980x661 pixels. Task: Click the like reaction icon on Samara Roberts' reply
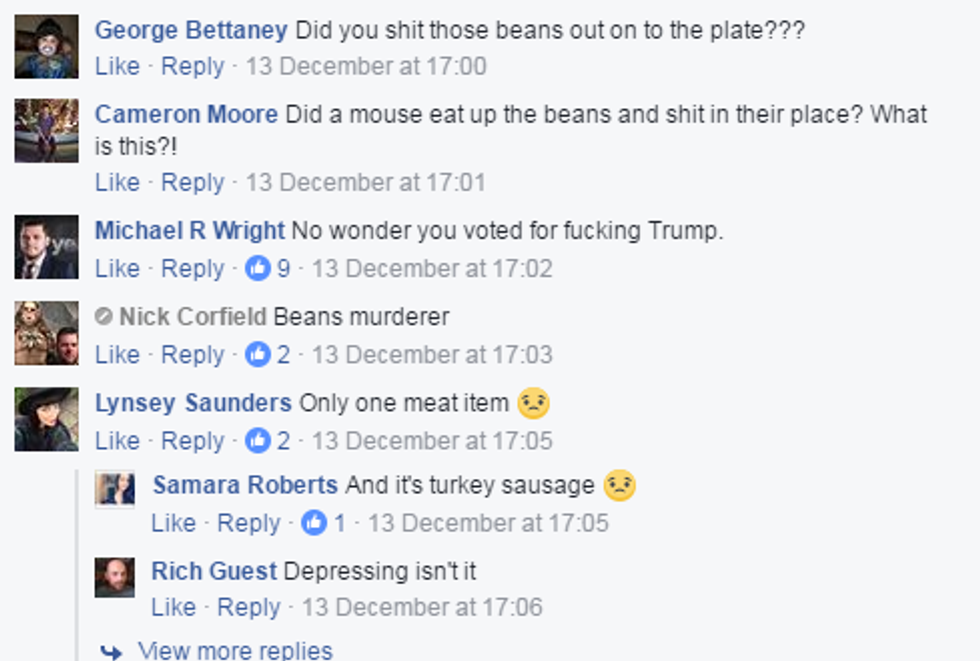click(314, 523)
